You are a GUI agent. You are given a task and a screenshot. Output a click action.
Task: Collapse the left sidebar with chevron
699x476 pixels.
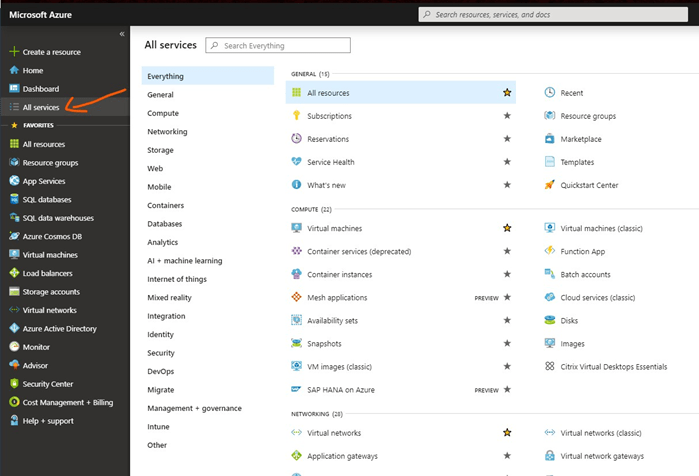click(122, 34)
